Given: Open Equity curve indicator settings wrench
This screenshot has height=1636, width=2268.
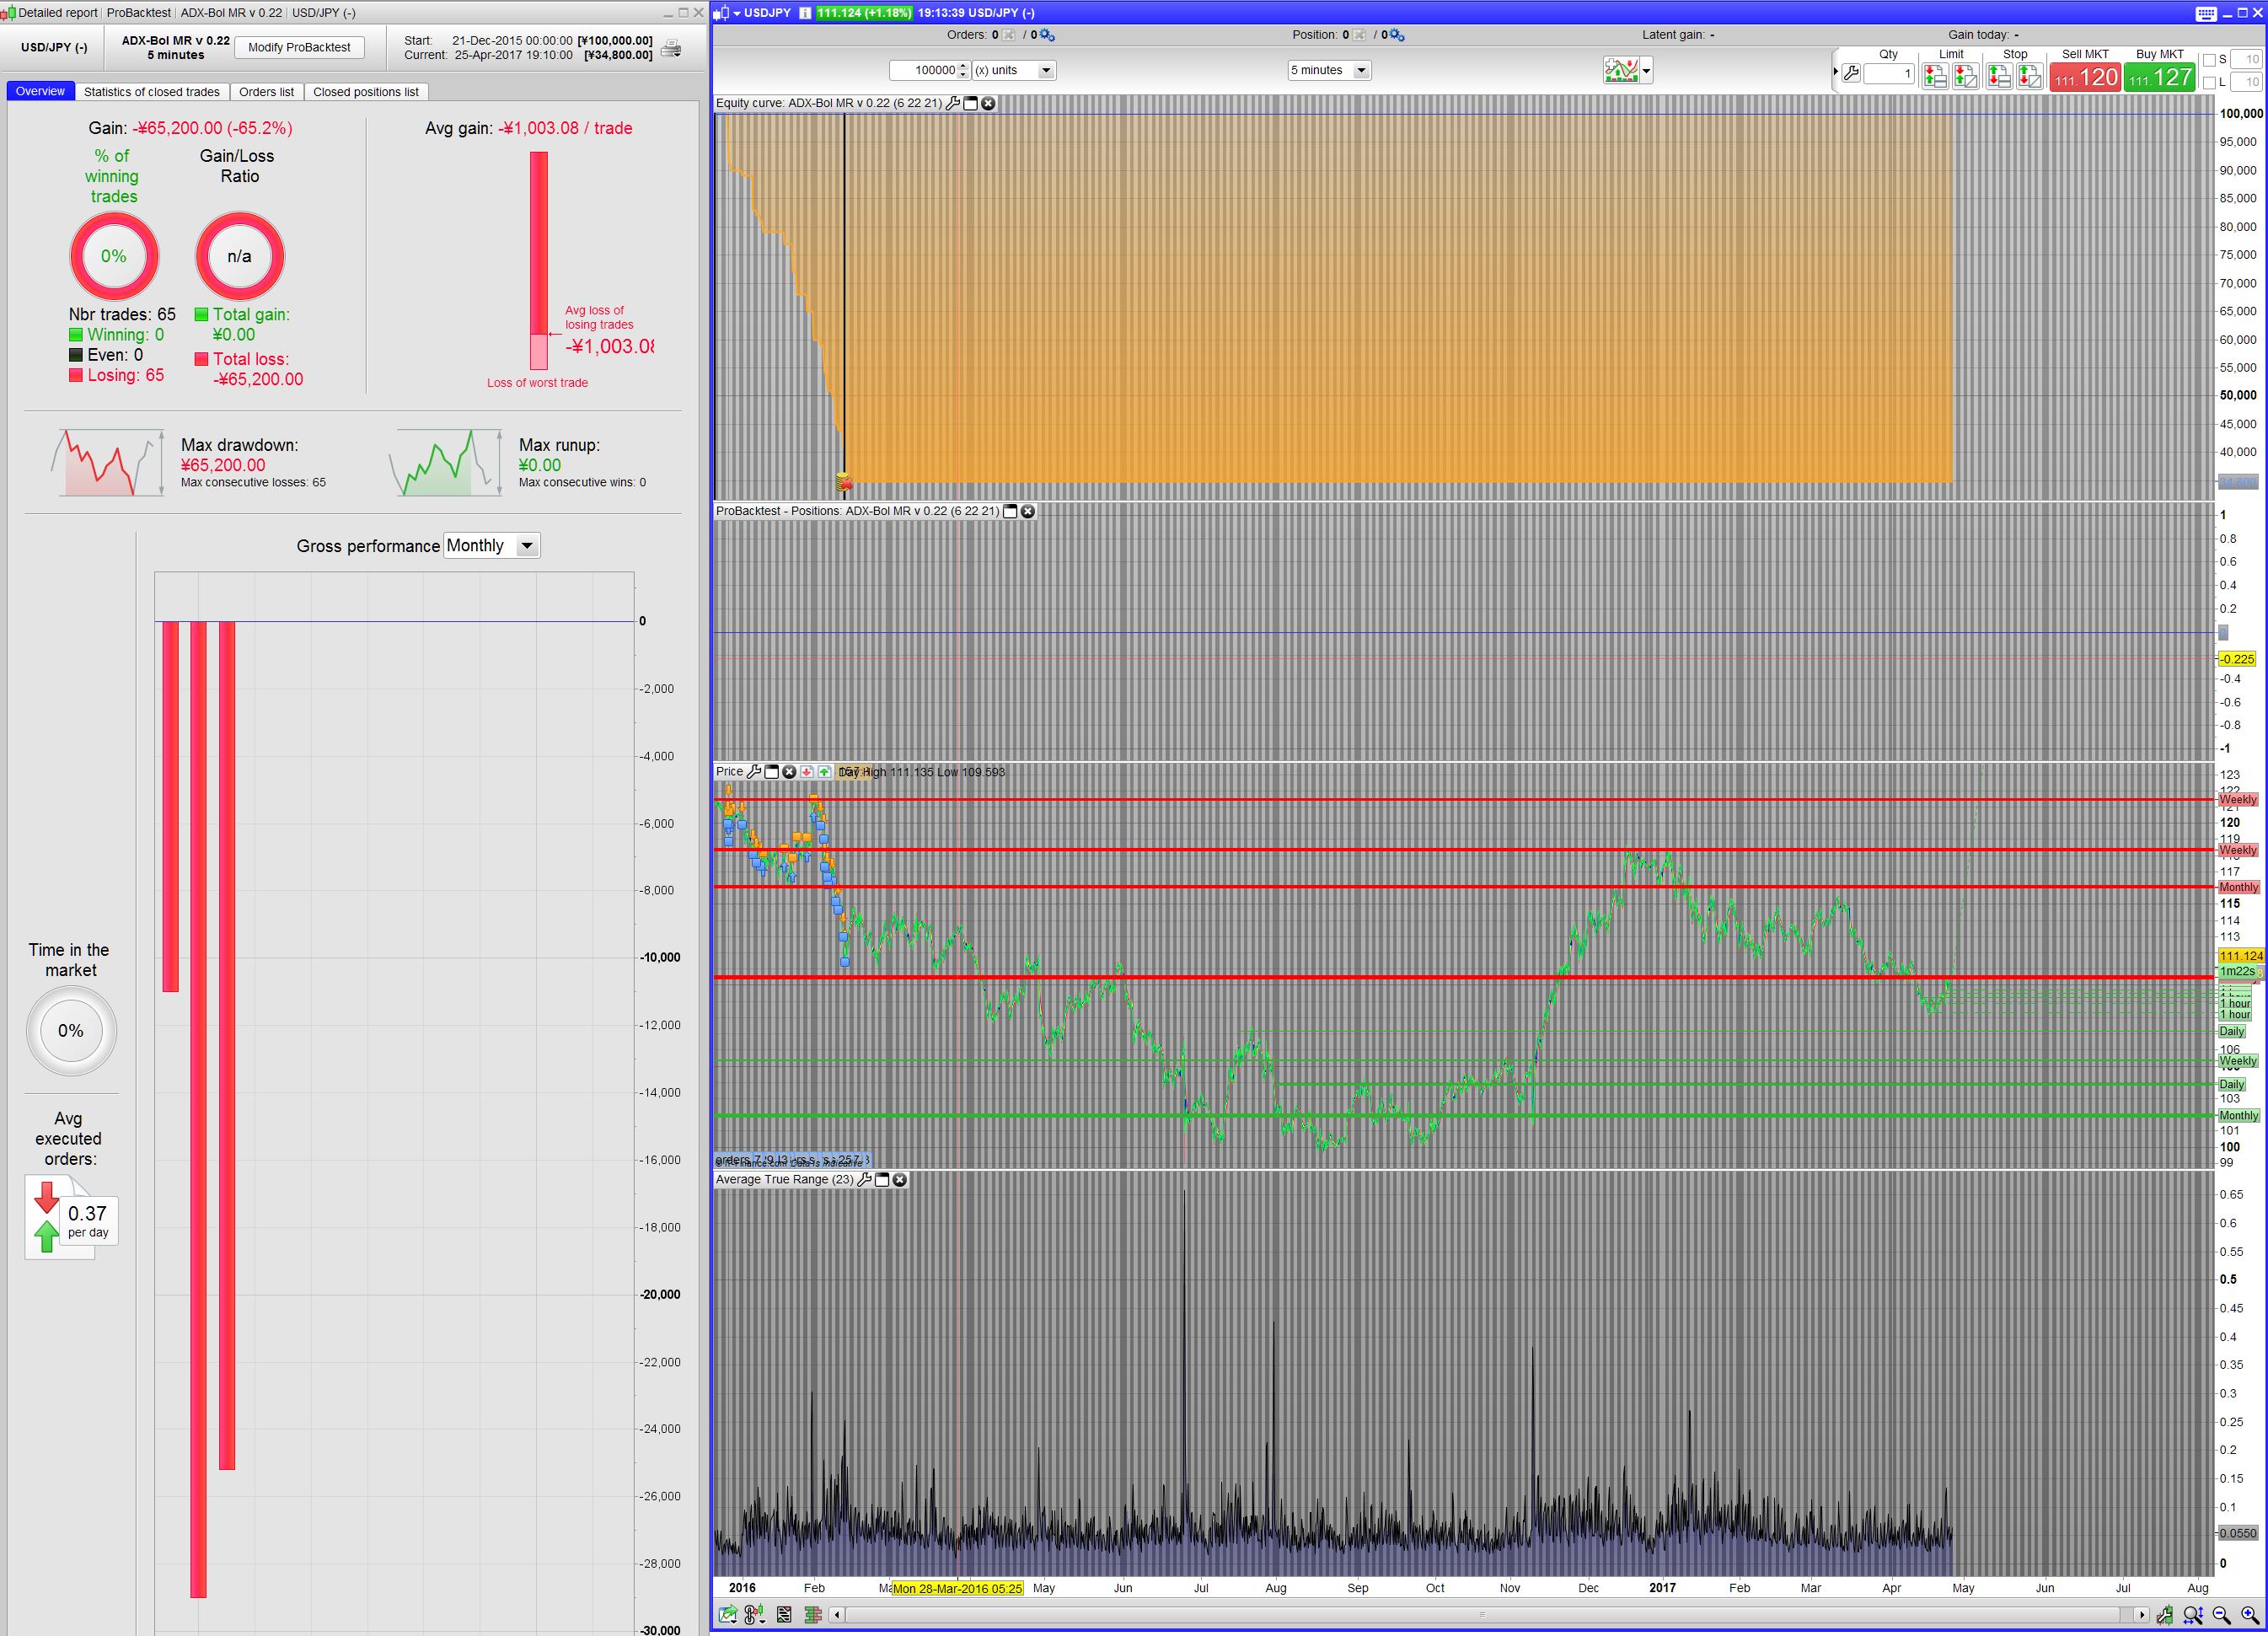Looking at the screenshot, I should click(x=953, y=103).
